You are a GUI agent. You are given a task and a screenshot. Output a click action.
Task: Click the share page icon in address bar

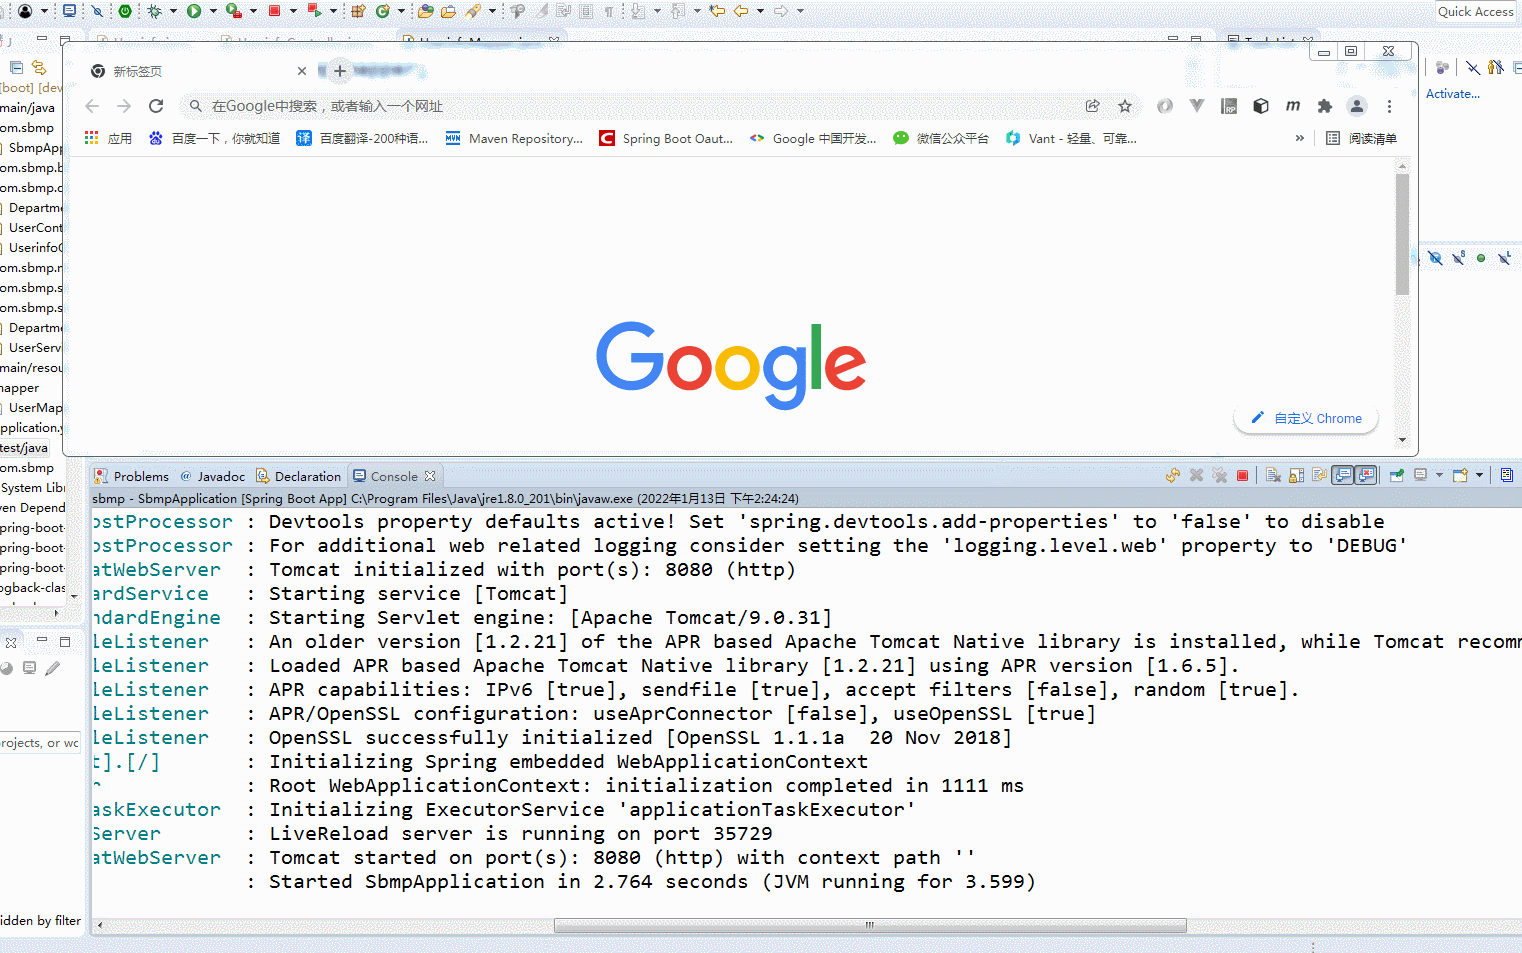coord(1093,106)
